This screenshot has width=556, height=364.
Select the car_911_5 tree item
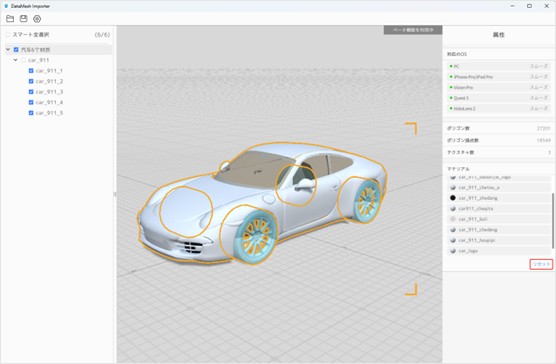[49, 113]
